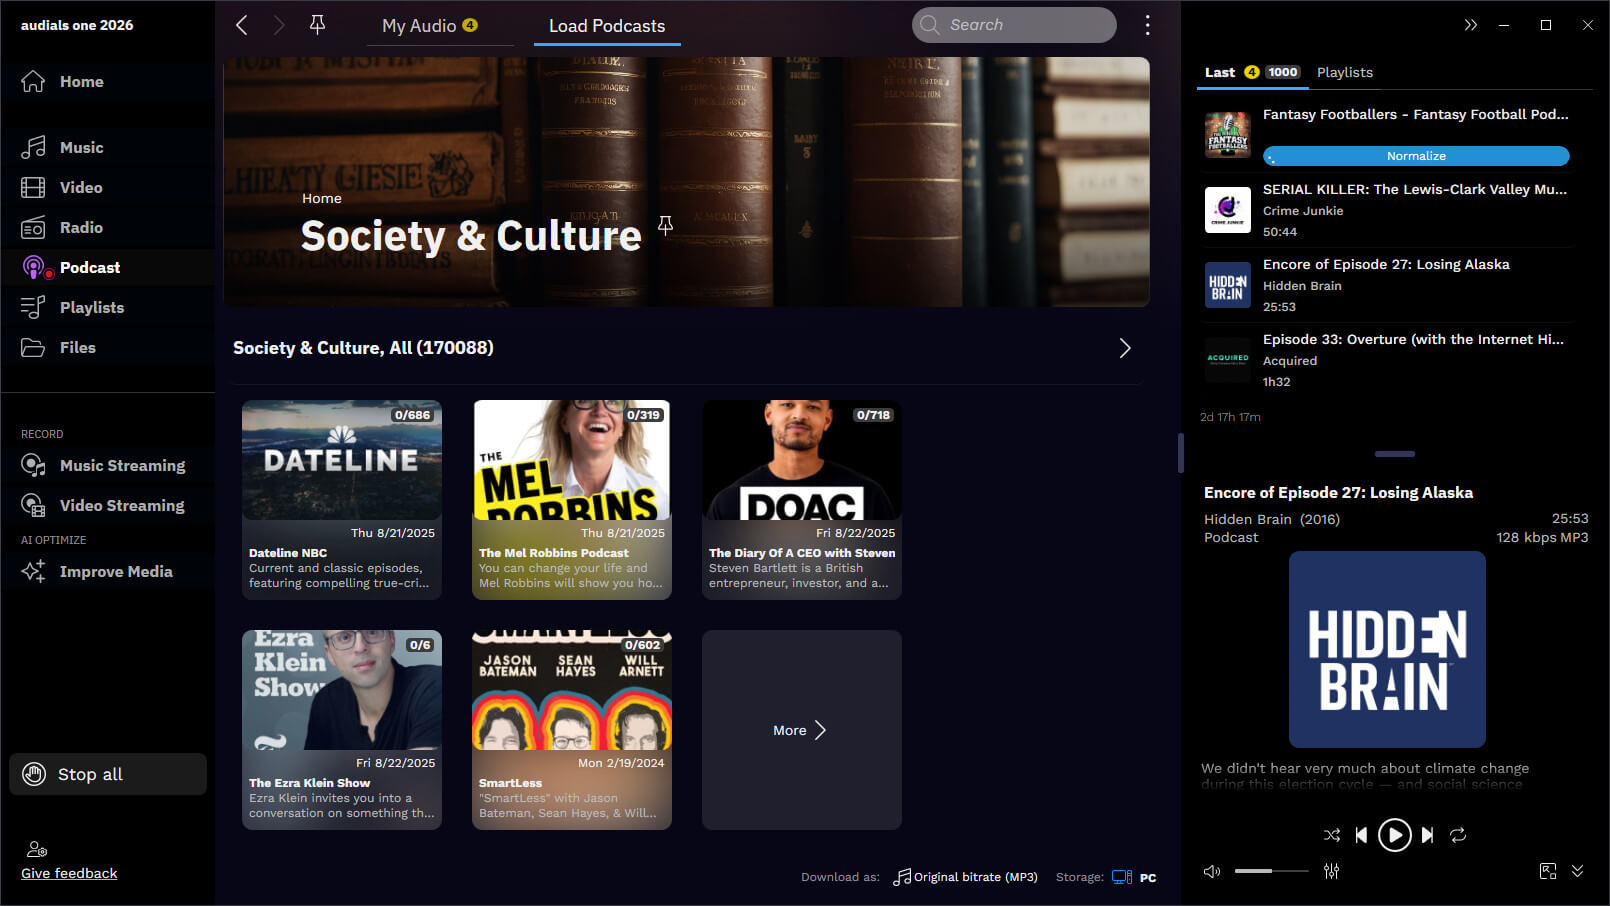1610x906 pixels.
Task: Open Improve Media under AI Optimize
Action: coord(116,571)
